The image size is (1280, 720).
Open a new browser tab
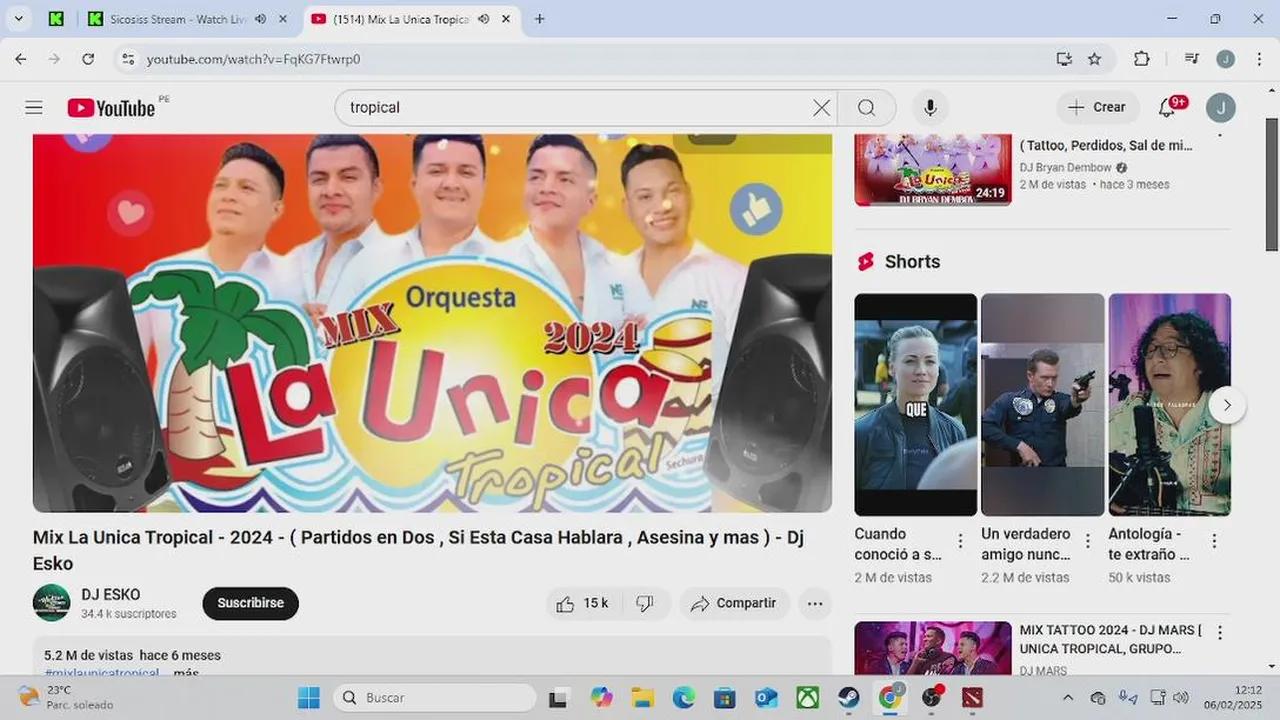coord(539,19)
